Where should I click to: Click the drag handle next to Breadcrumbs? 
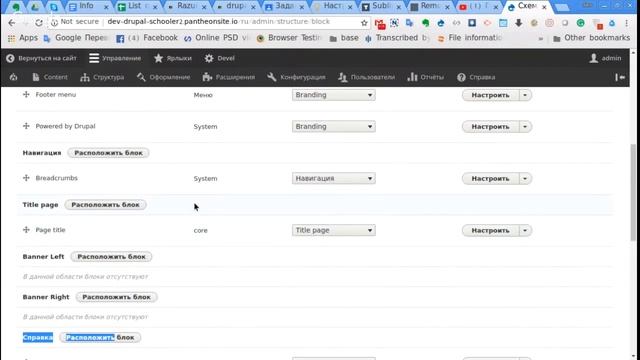(26, 178)
